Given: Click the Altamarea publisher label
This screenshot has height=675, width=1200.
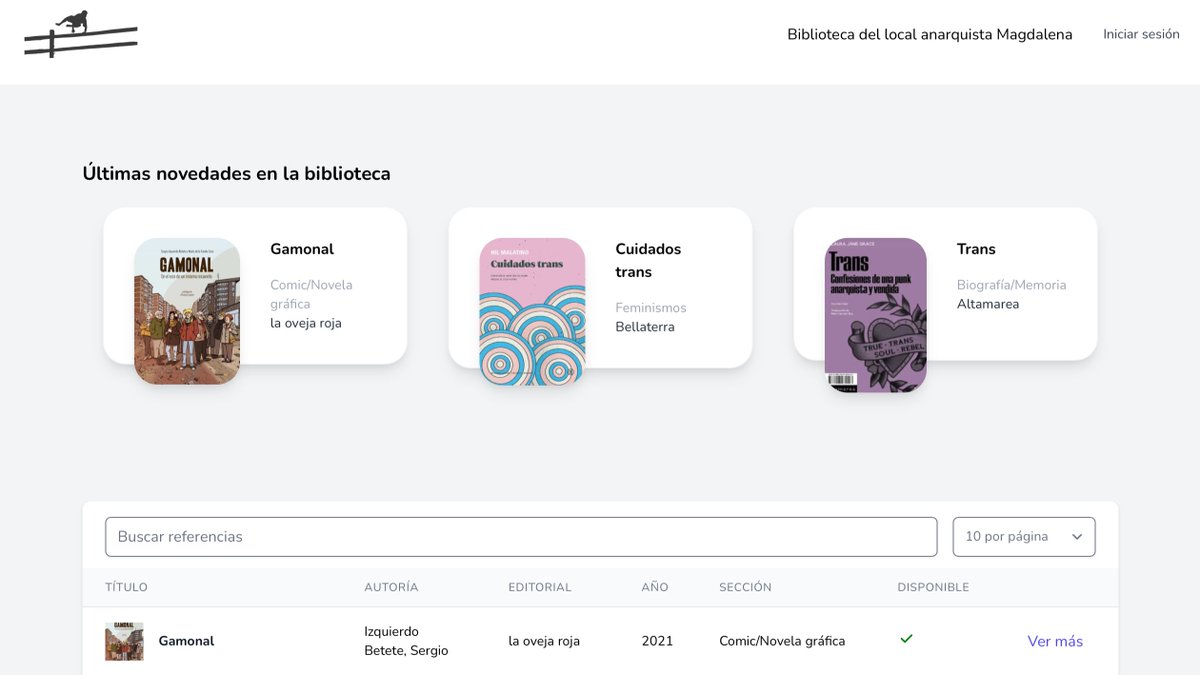Looking at the screenshot, I should tap(988, 304).
